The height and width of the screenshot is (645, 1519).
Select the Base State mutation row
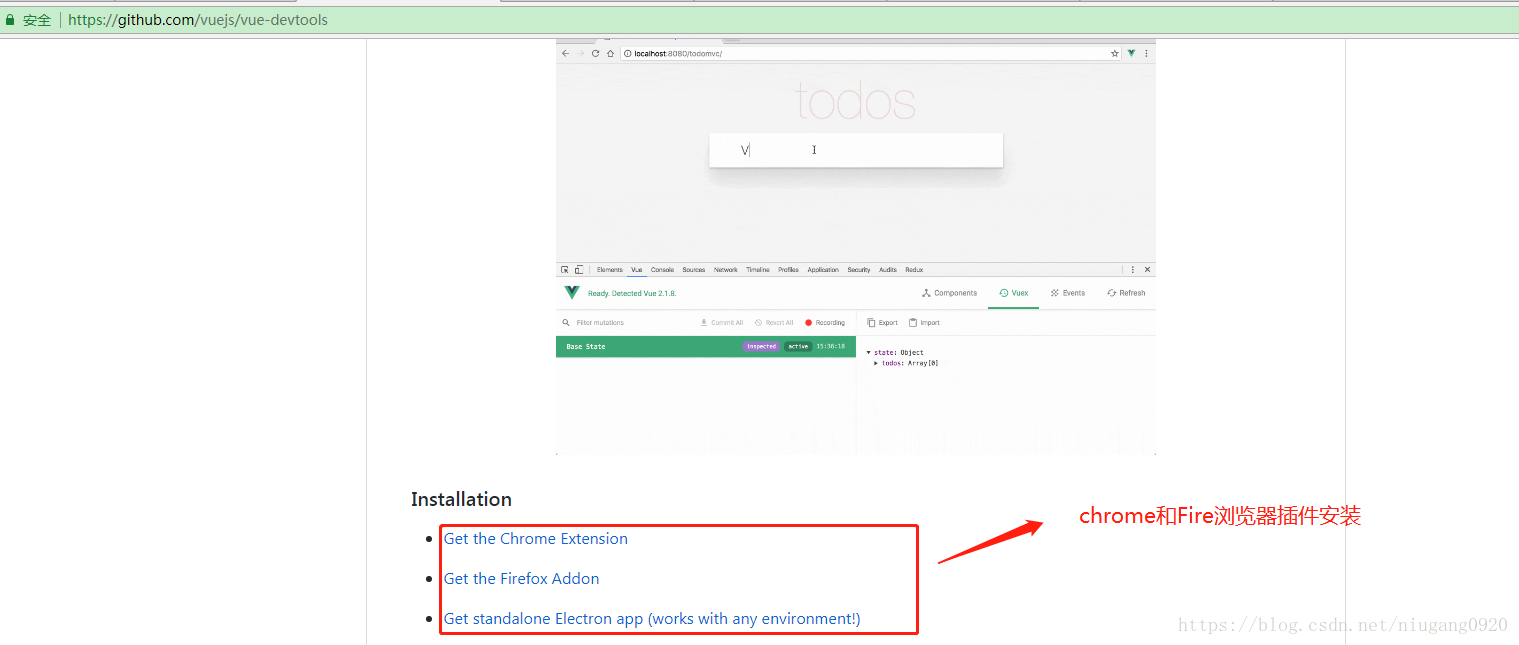[x=706, y=347]
